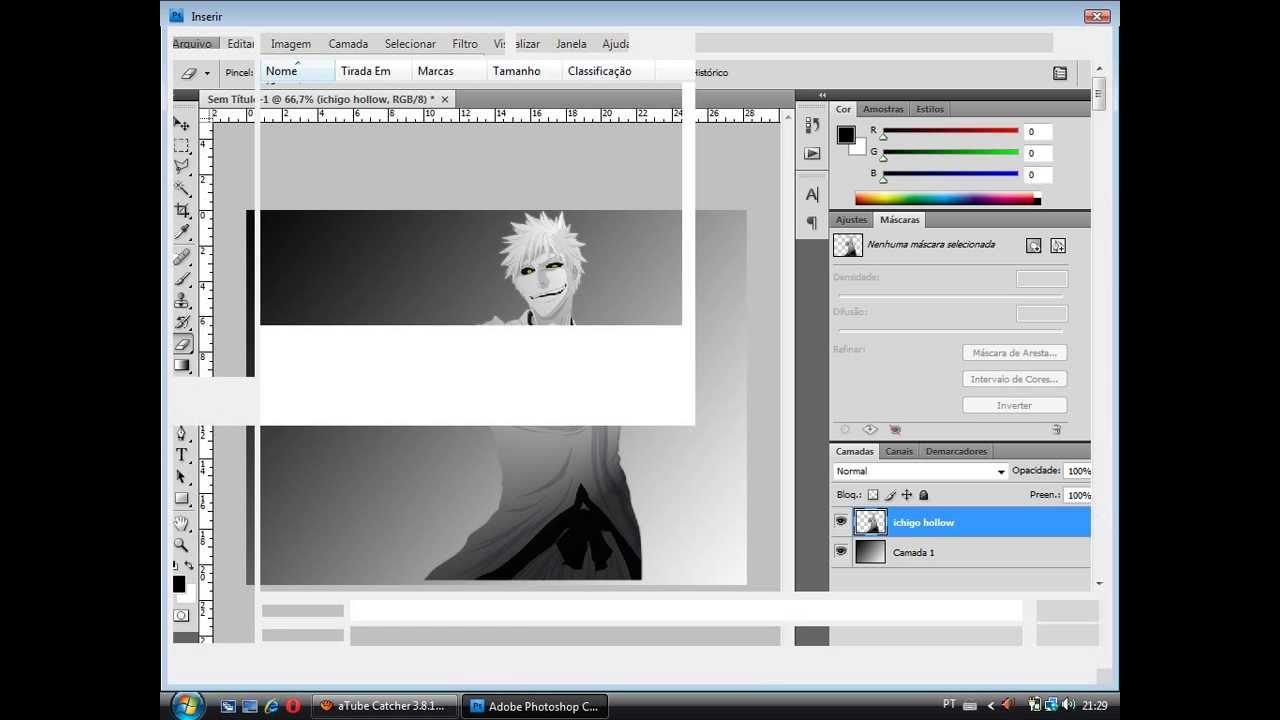This screenshot has width=1280, height=720.
Task: Toggle lock all for layer
Action: click(x=924, y=495)
